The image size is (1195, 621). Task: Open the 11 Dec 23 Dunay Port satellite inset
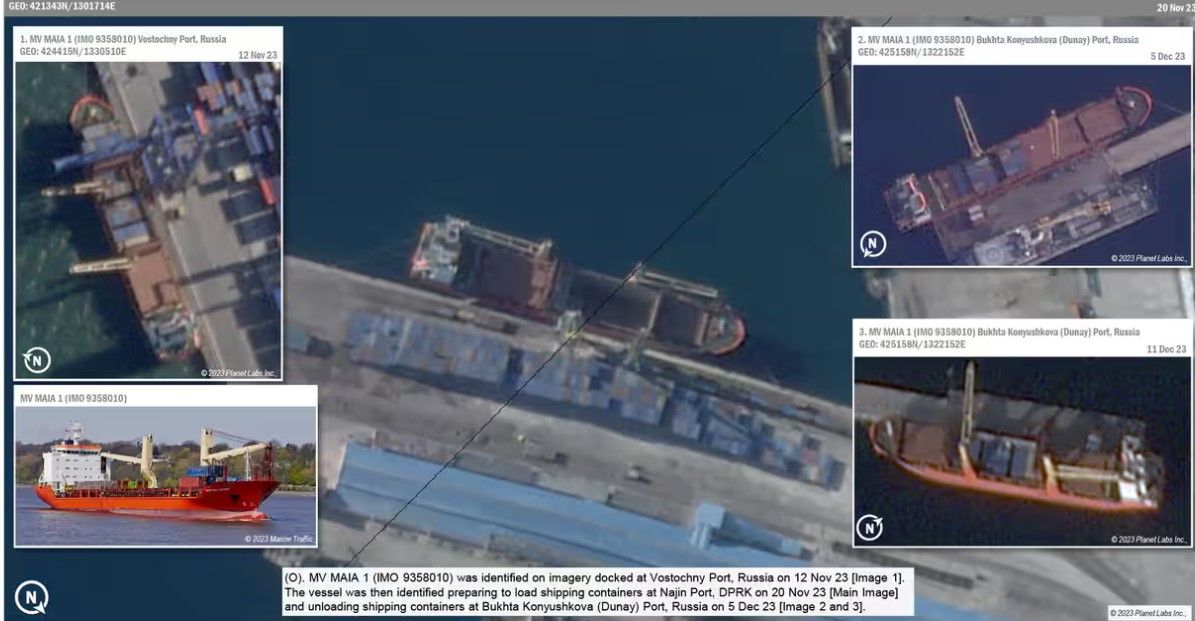(x=1020, y=450)
